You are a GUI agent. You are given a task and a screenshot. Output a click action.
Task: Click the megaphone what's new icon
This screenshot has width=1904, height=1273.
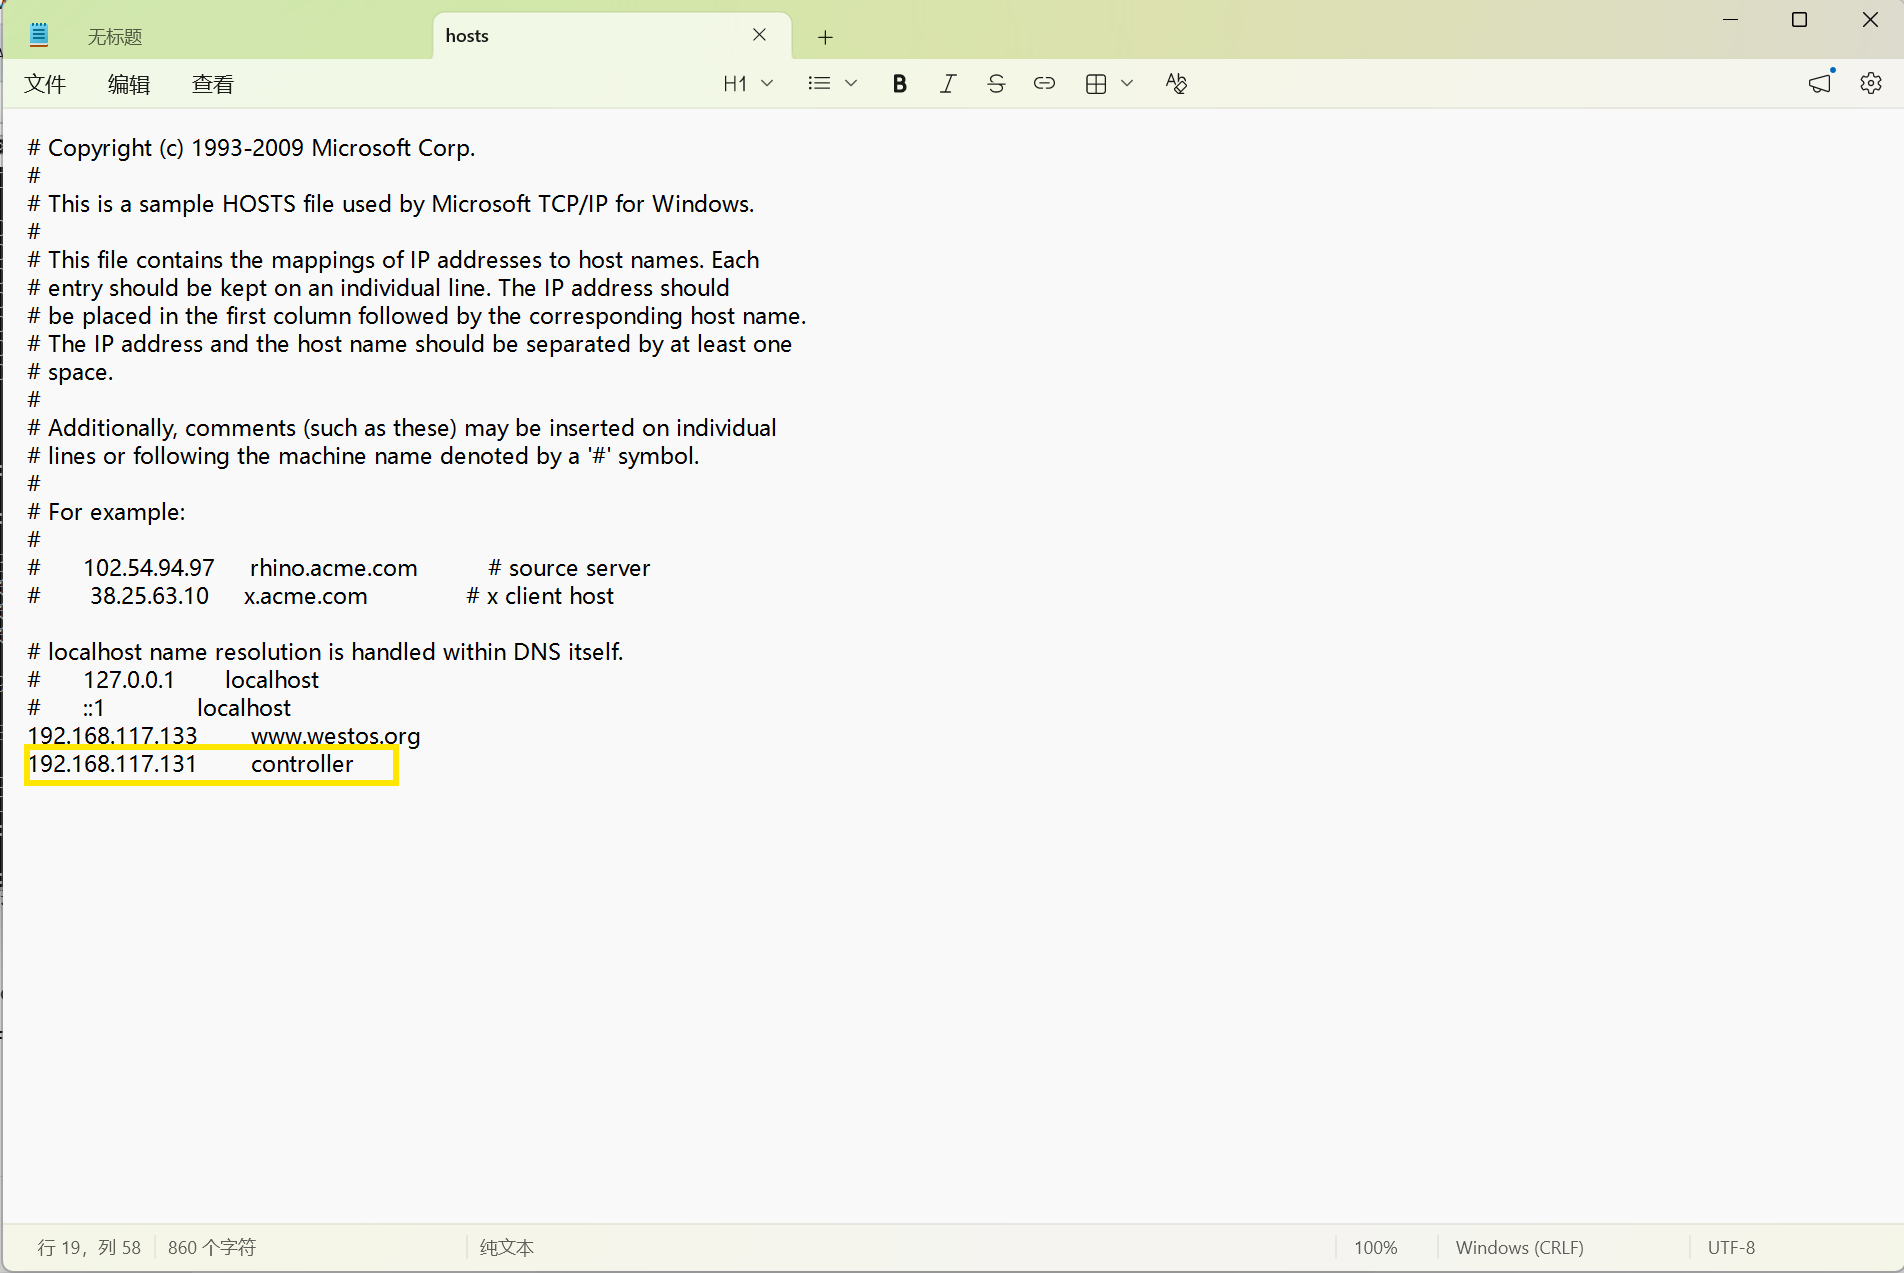point(1821,83)
